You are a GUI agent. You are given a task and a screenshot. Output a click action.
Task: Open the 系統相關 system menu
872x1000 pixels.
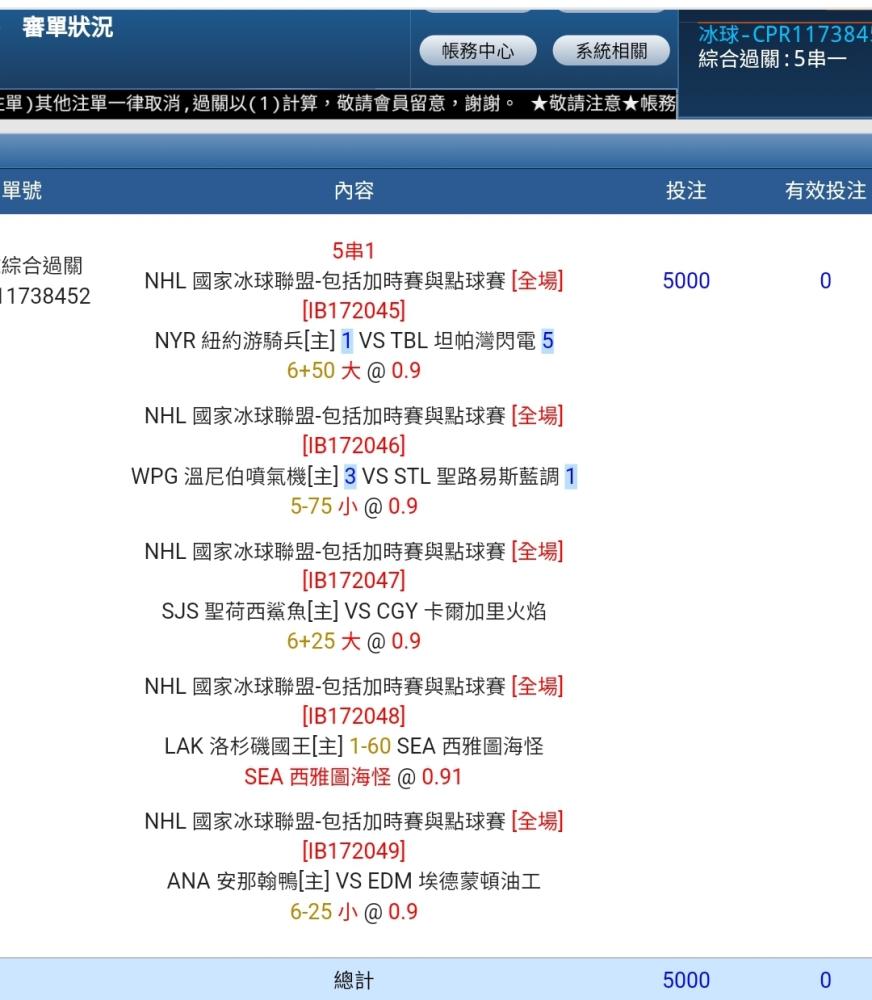coord(611,51)
